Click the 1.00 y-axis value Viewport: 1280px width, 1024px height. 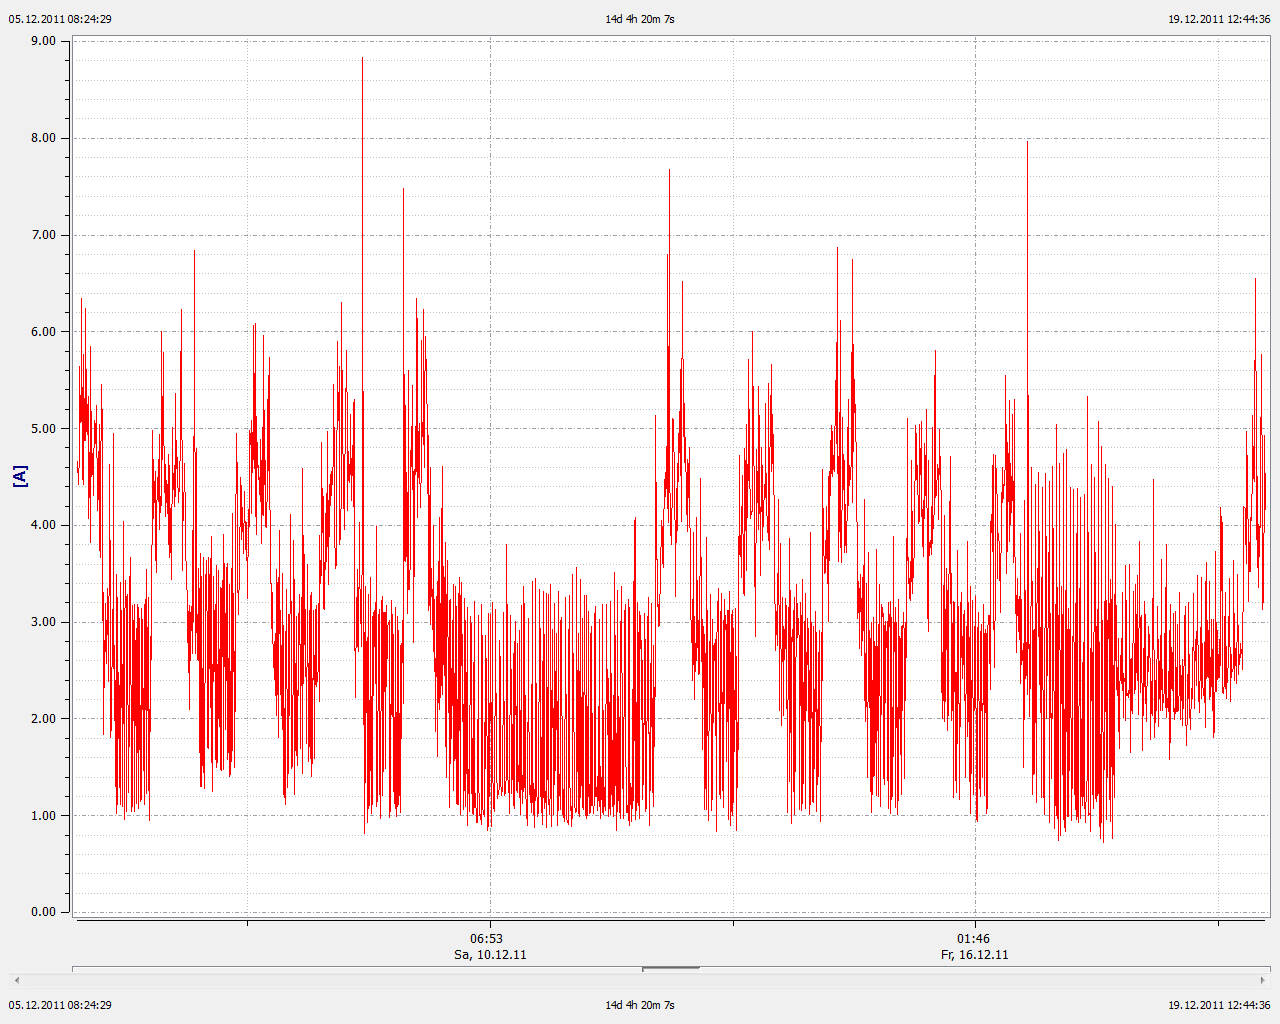pyautogui.click(x=43, y=815)
